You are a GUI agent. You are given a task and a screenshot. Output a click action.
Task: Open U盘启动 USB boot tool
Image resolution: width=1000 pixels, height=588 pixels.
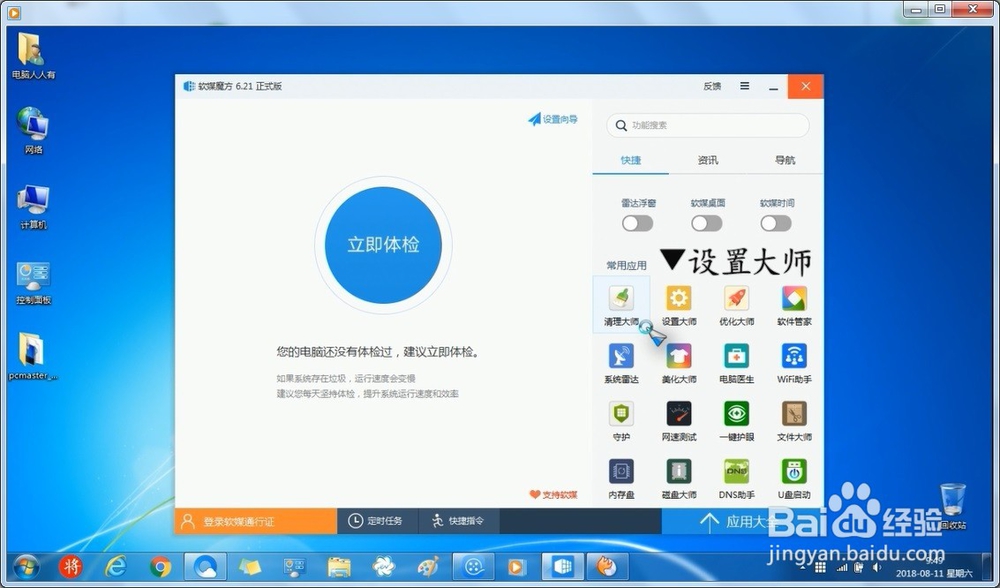pos(794,479)
